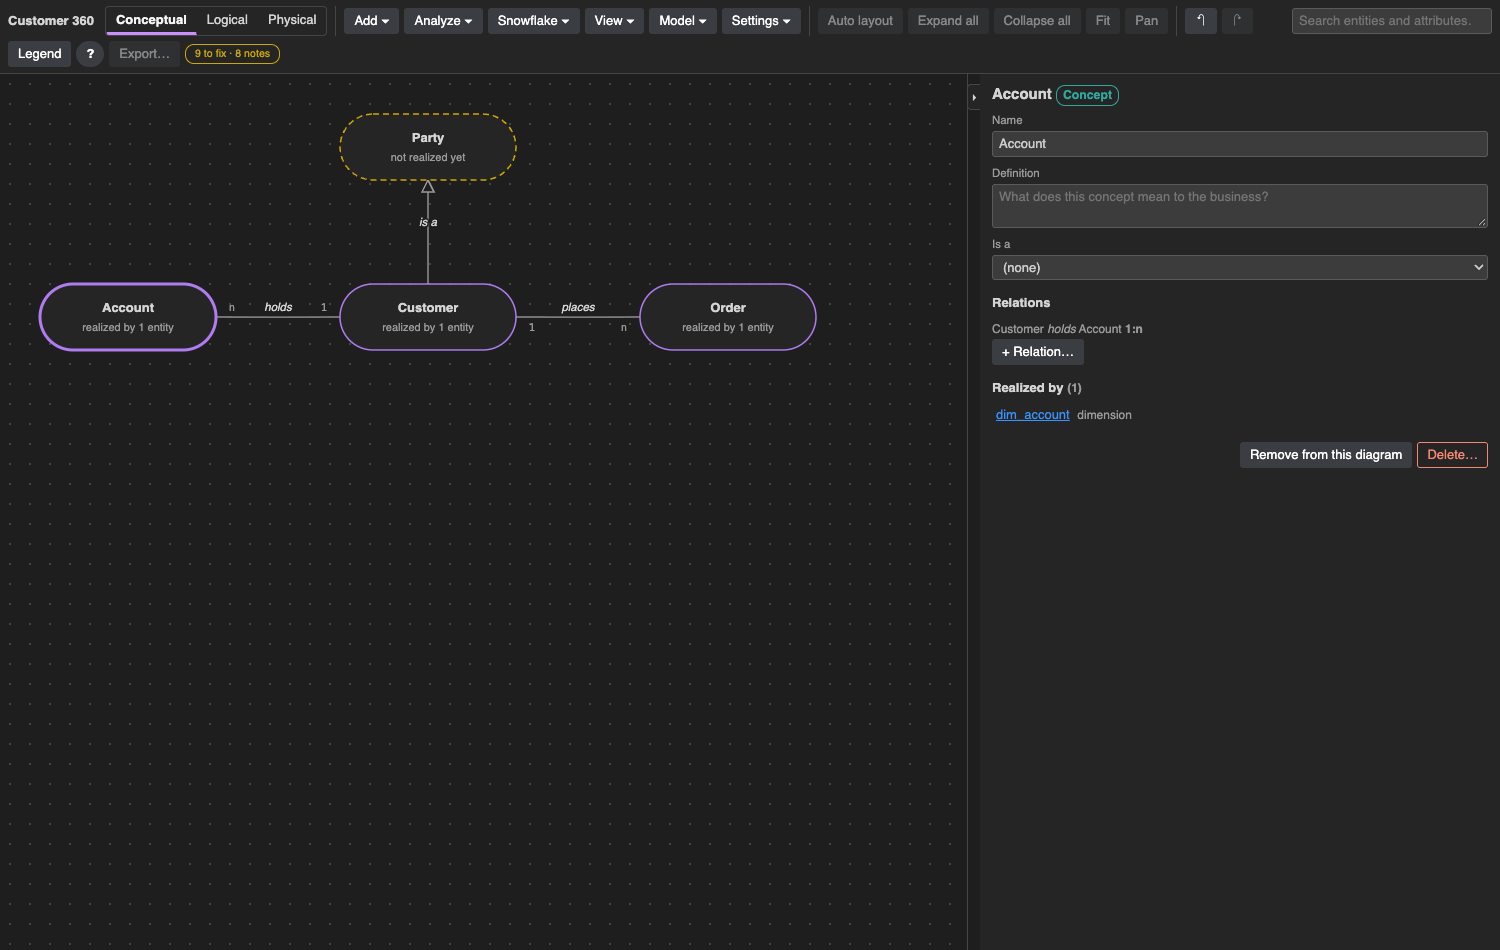Click the Expand all button
The width and height of the screenshot is (1500, 950).
tap(948, 21)
